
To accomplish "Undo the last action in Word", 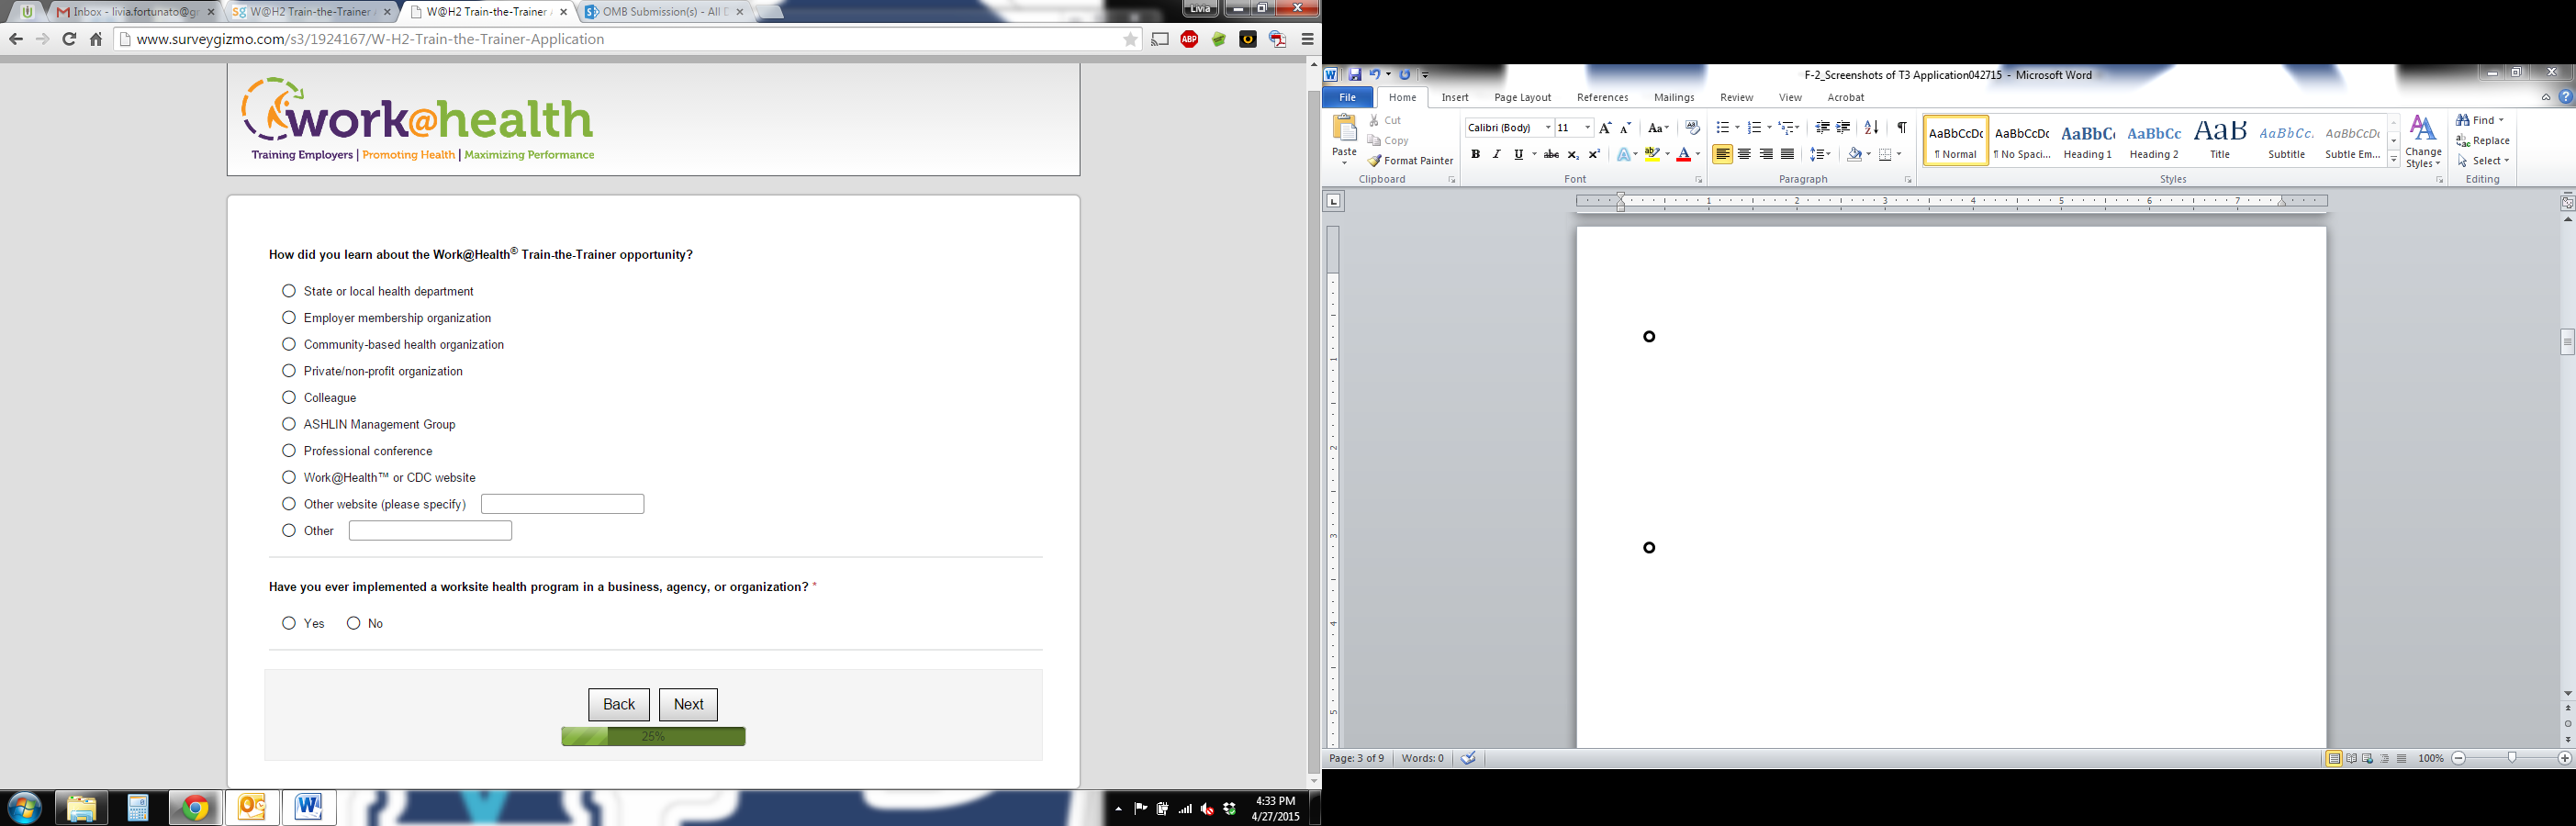I will pyautogui.click(x=1375, y=75).
